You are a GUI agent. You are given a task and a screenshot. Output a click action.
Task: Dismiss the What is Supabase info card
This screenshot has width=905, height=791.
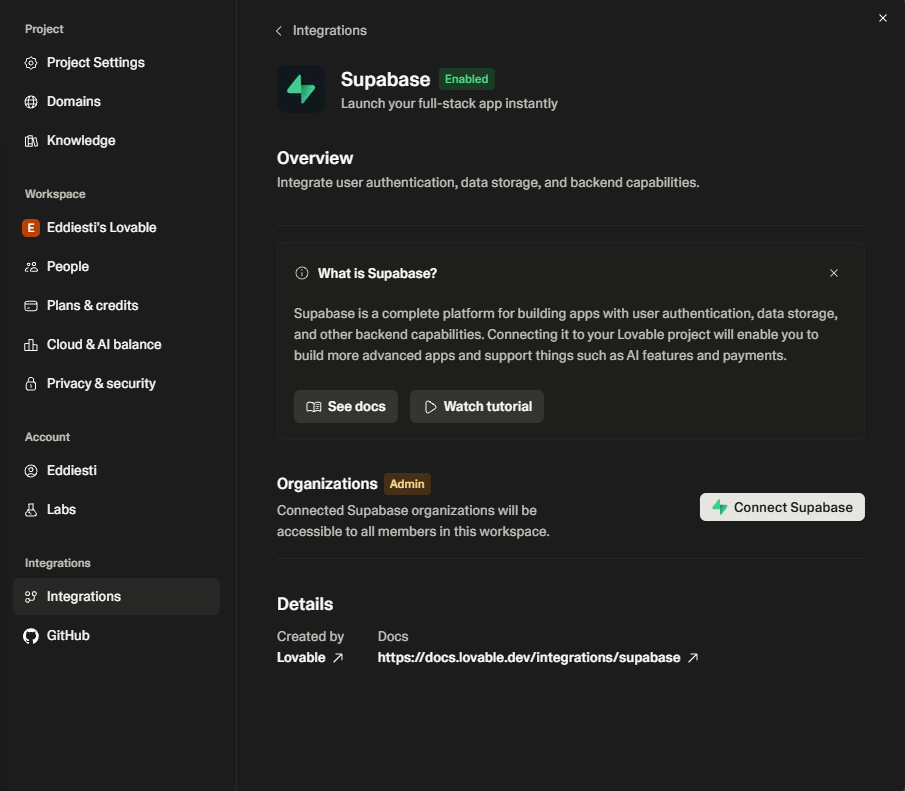834,273
